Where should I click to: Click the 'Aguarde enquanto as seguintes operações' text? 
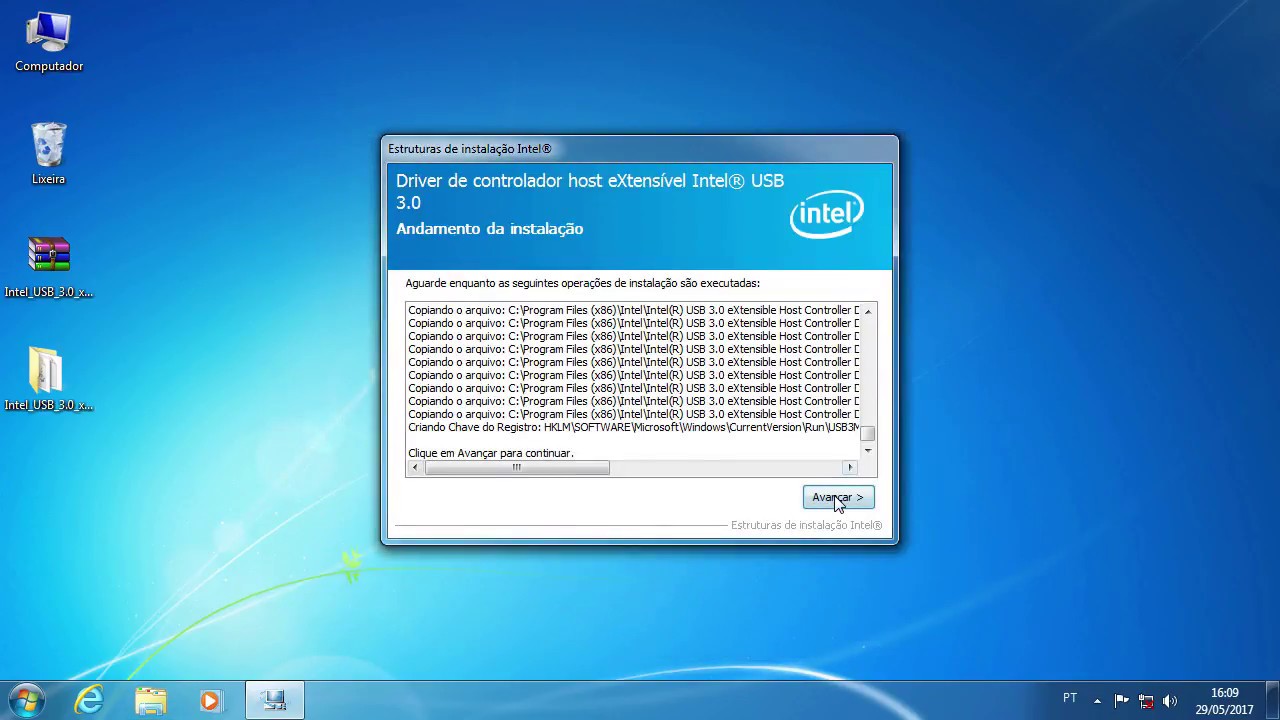point(582,283)
